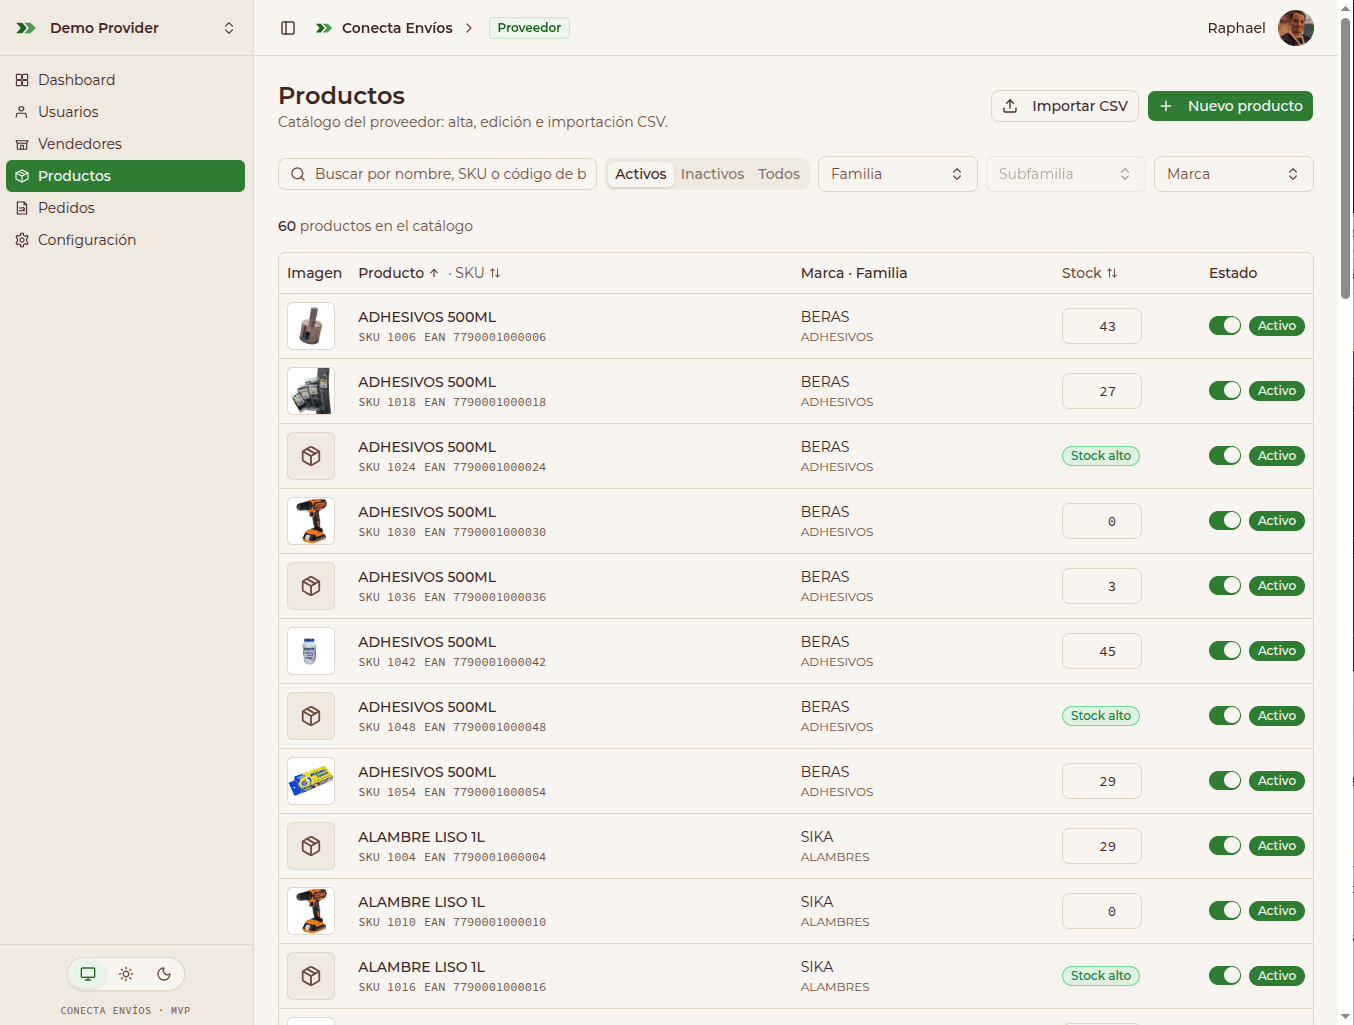The height and width of the screenshot is (1025, 1354).
Task: Edit stock field for SKU 1018
Action: [1102, 391]
